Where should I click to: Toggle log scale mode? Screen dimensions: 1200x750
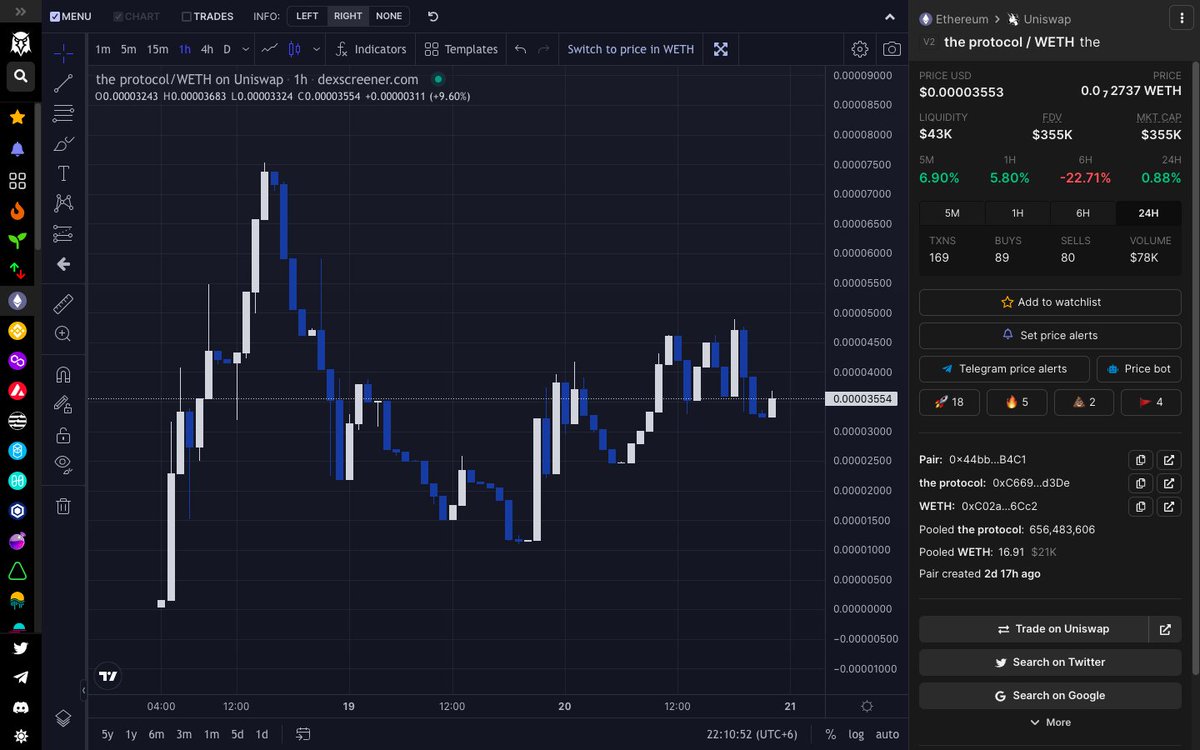point(856,734)
